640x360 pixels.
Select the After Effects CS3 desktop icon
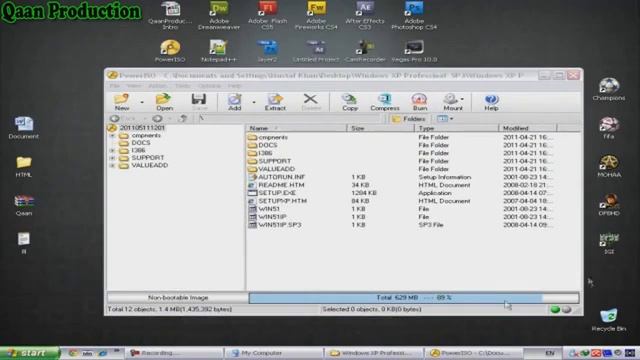point(364,16)
